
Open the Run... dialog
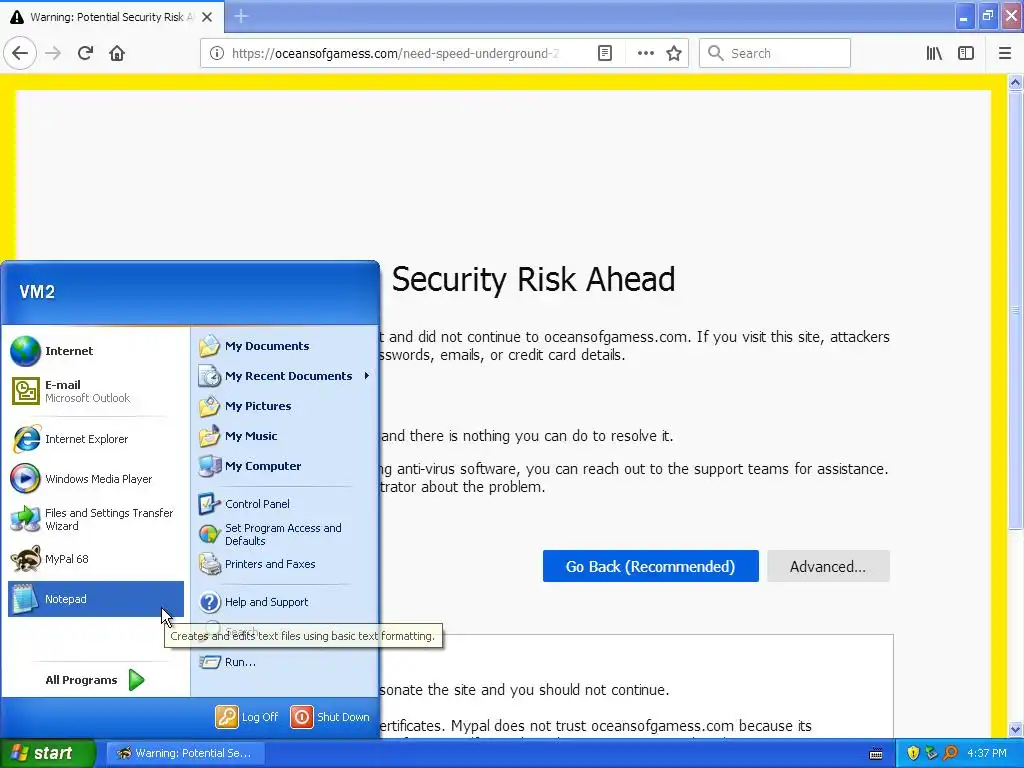coord(285,662)
